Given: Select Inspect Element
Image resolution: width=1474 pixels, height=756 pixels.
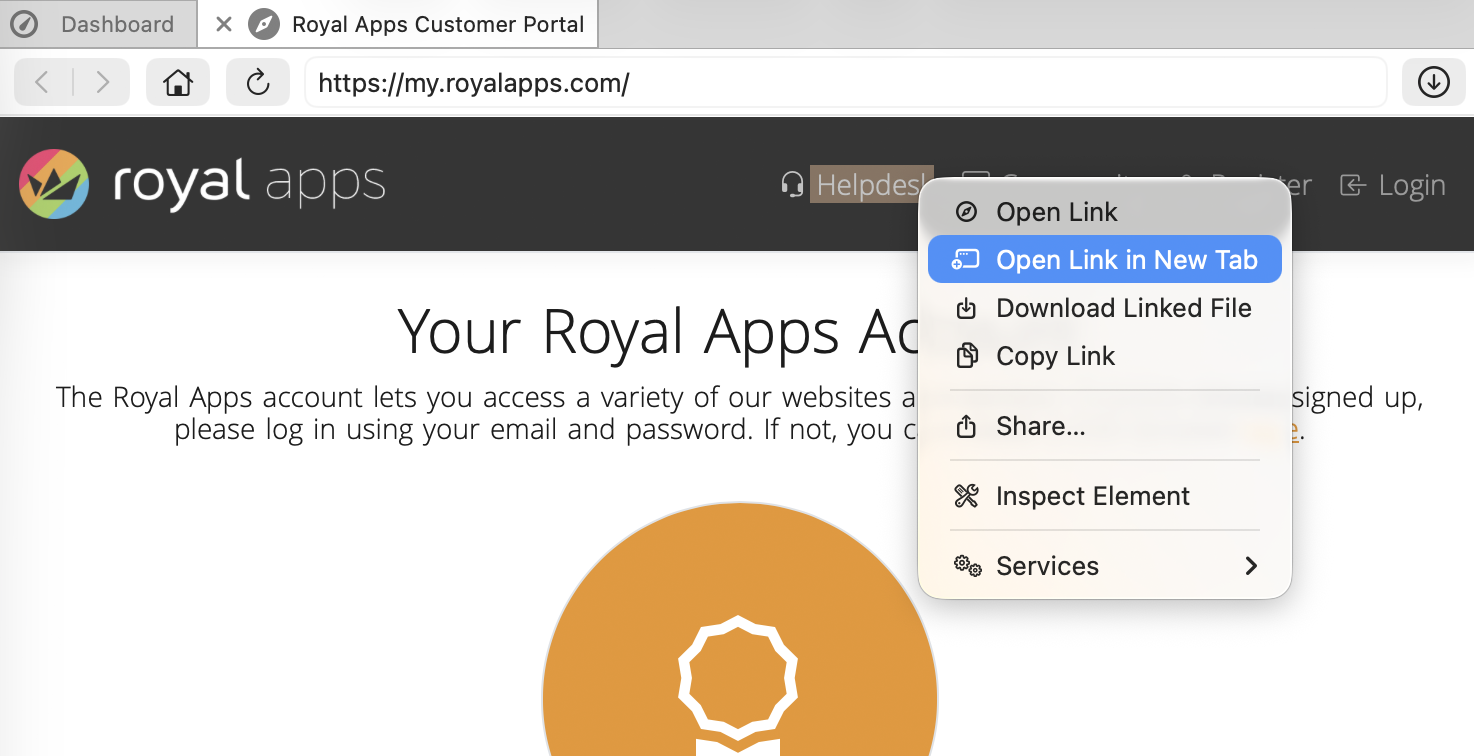Looking at the screenshot, I should [x=1105, y=496].
